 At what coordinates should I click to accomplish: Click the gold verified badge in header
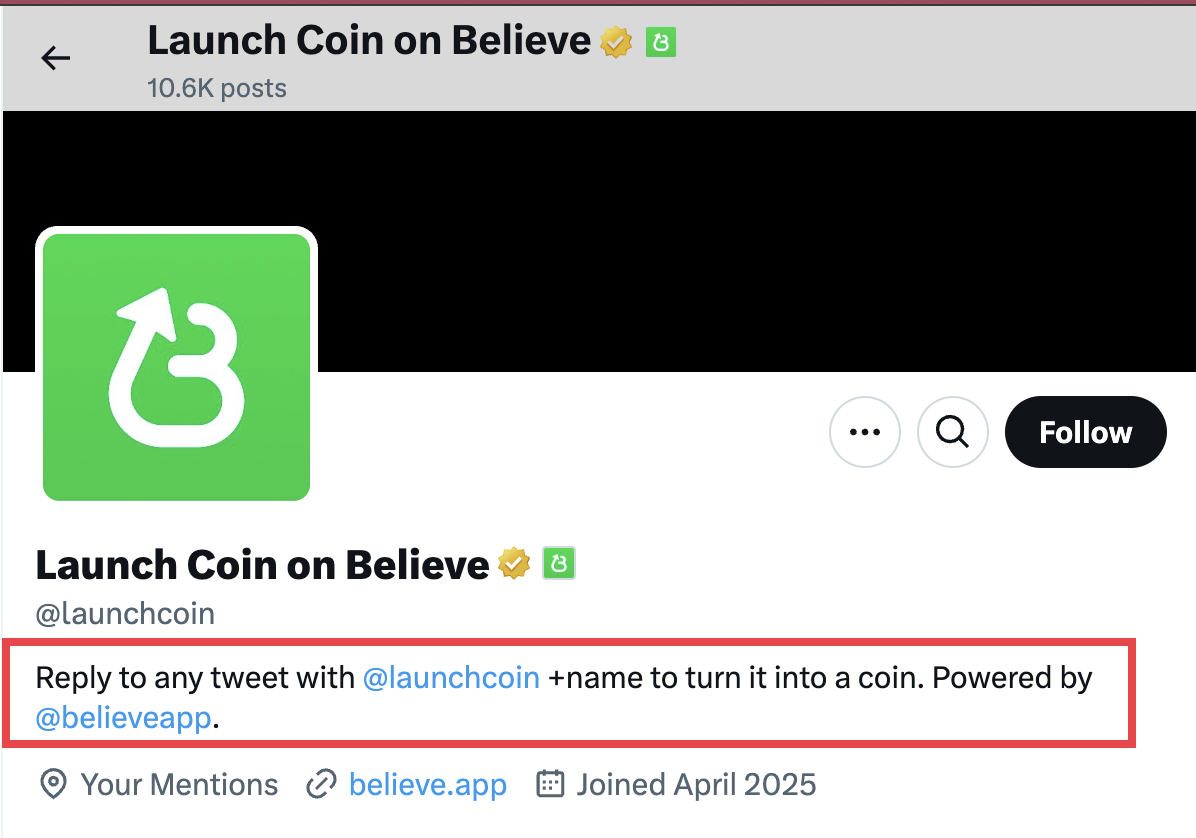pos(616,42)
